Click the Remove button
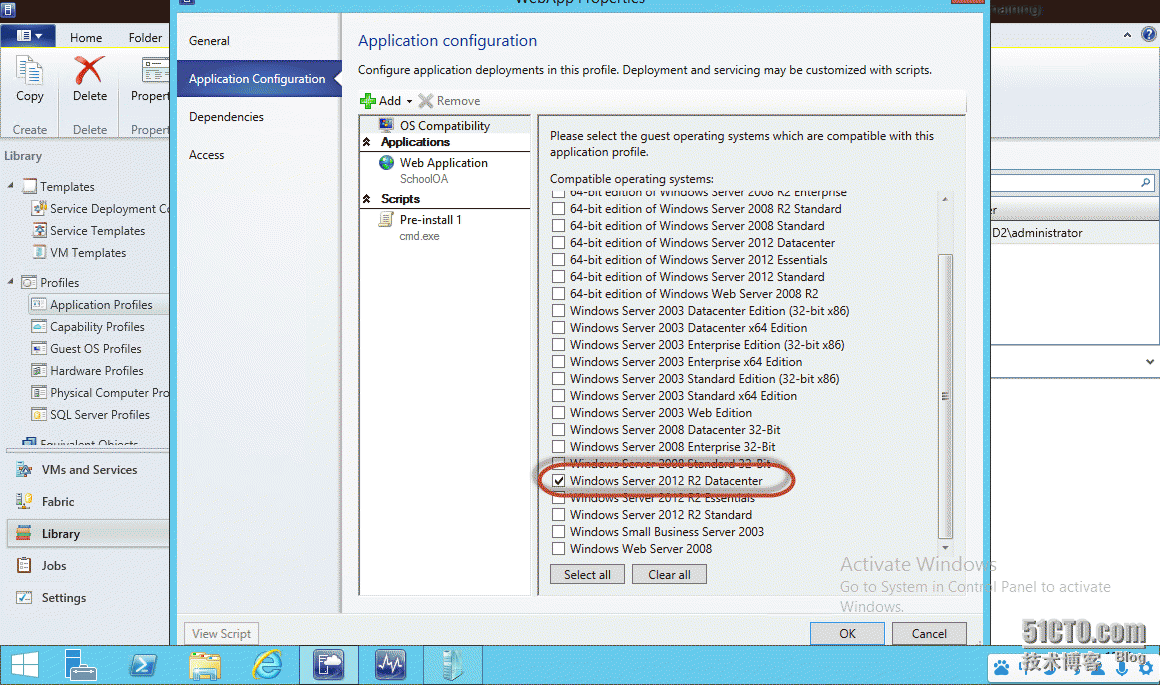The image size is (1160, 685). [449, 101]
